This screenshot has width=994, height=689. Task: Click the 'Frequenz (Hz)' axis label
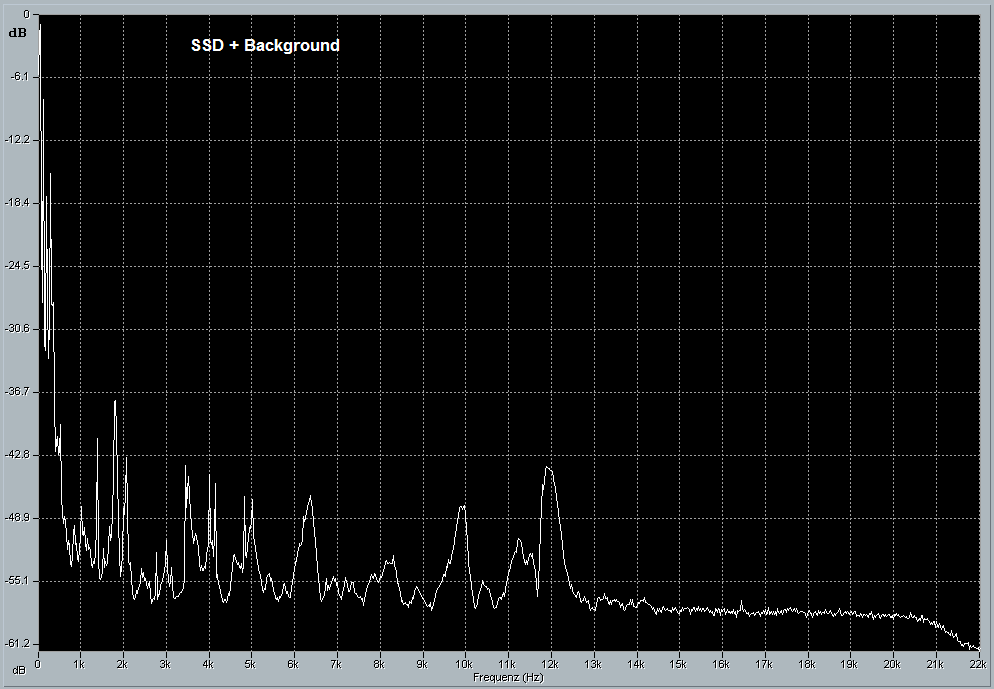coord(508,678)
